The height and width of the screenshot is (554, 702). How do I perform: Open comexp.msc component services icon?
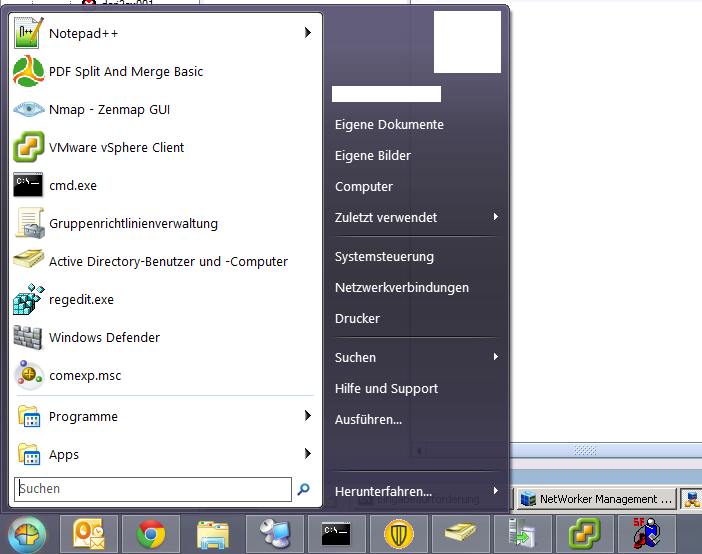28,376
